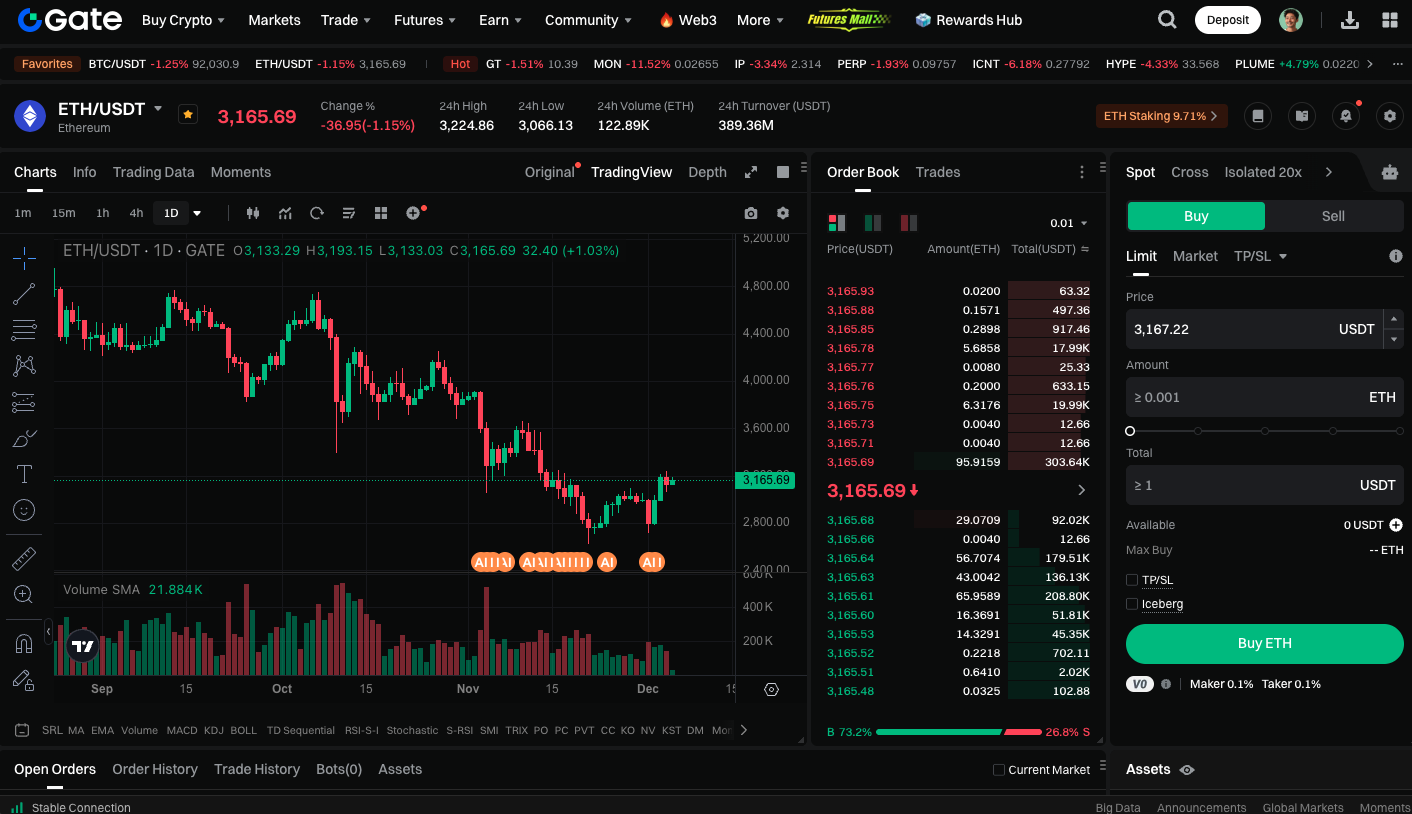Open the Rewards Hub link
The height and width of the screenshot is (814, 1412).
pyautogui.click(x=968, y=20)
